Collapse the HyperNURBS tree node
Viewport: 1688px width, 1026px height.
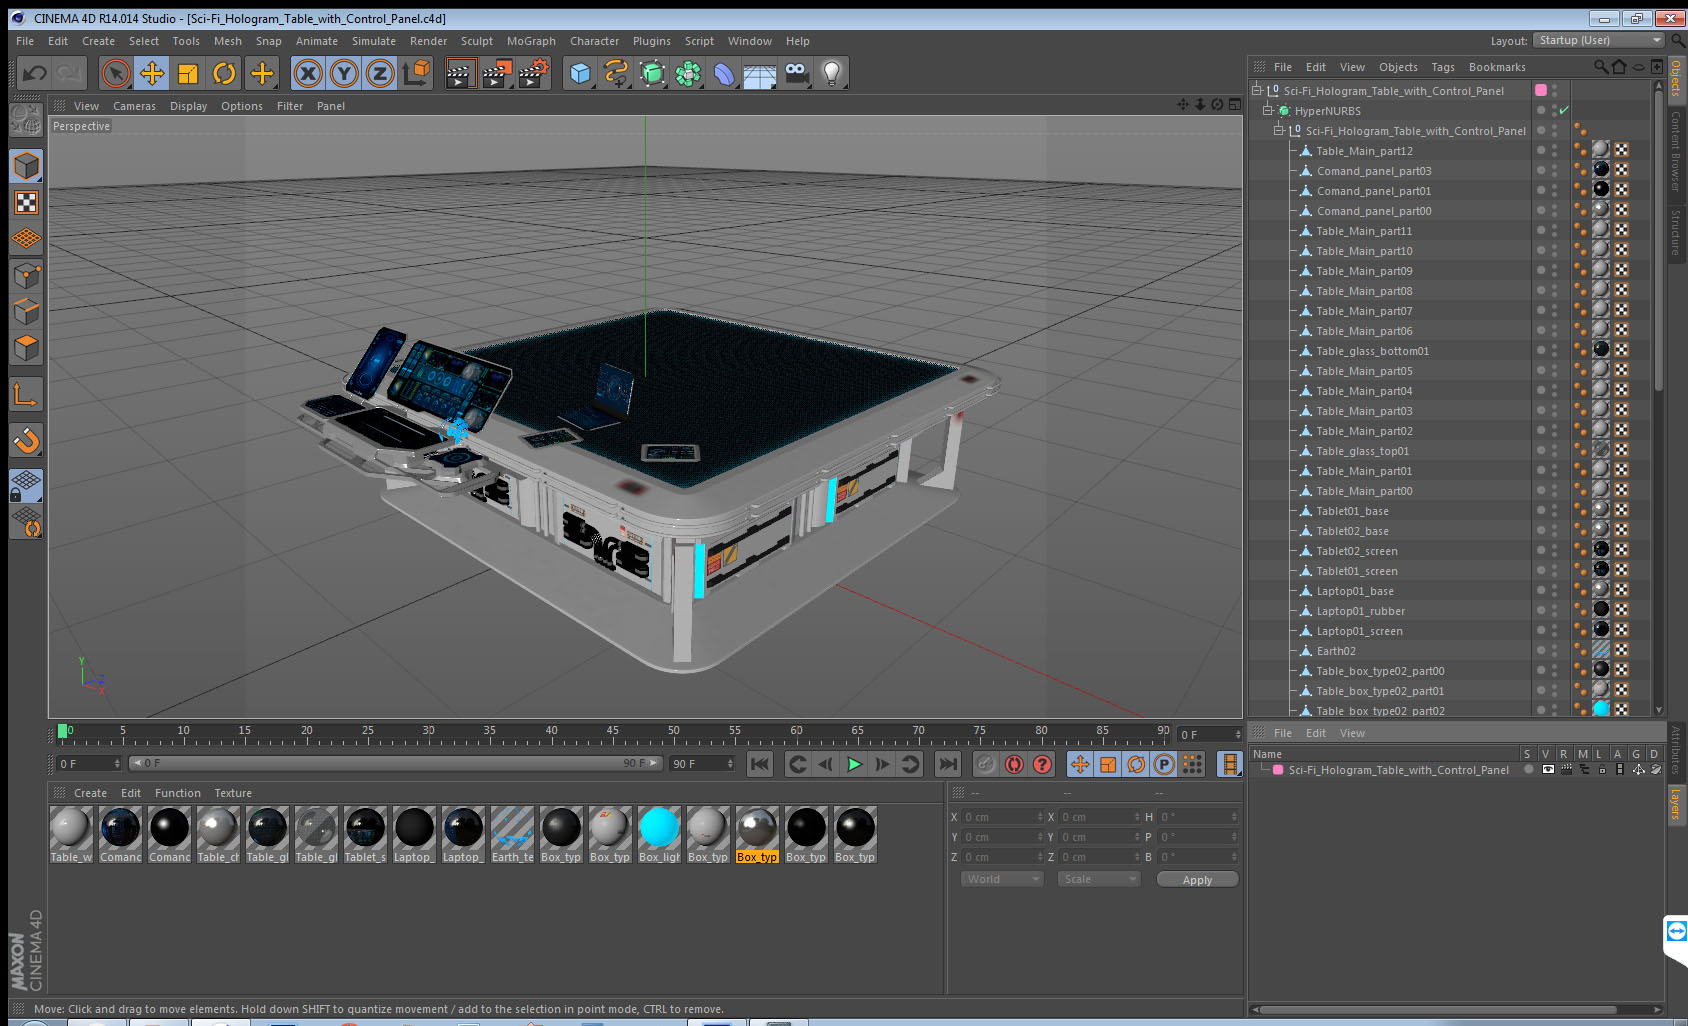tap(1267, 111)
